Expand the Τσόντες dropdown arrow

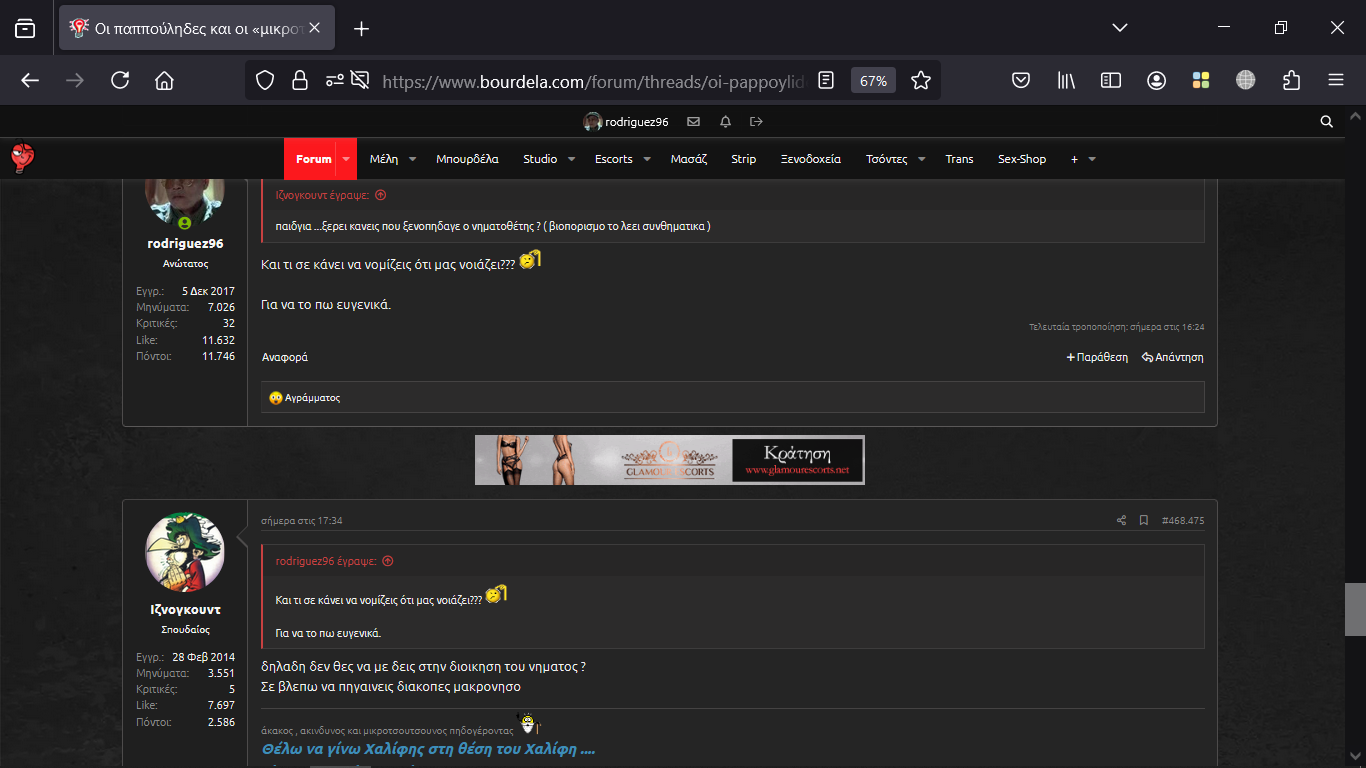point(922,159)
